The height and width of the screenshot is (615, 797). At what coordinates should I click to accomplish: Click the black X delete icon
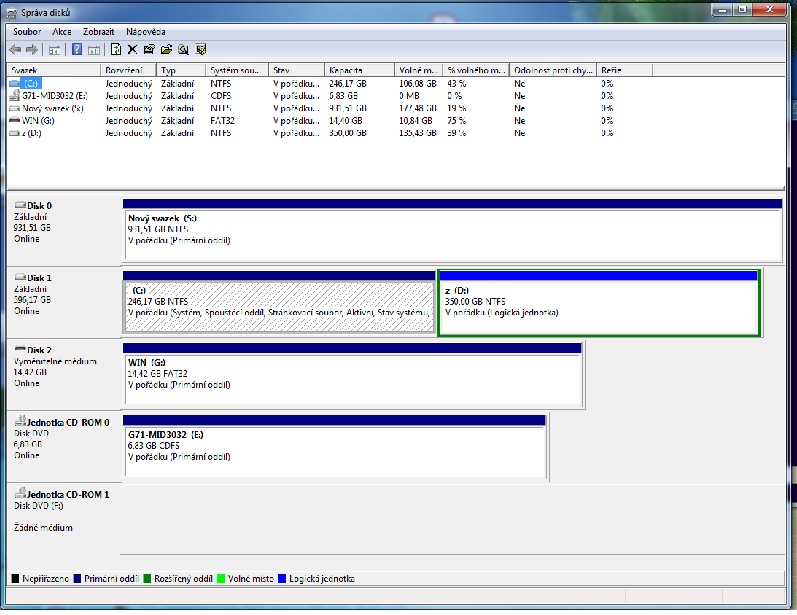point(132,49)
